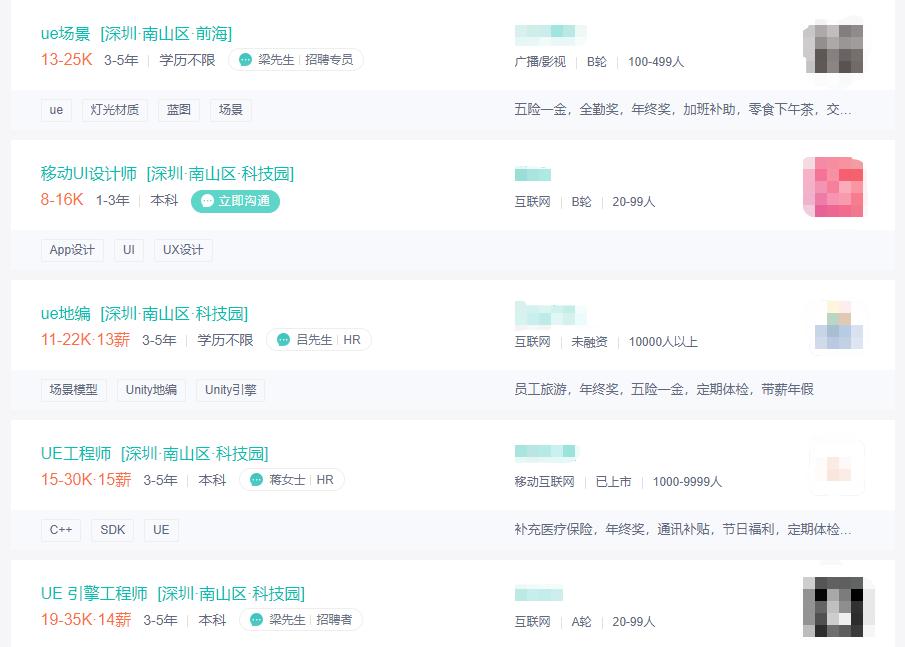Click the chat bubble icon beside 蒋女士·HR

coord(255,479)
